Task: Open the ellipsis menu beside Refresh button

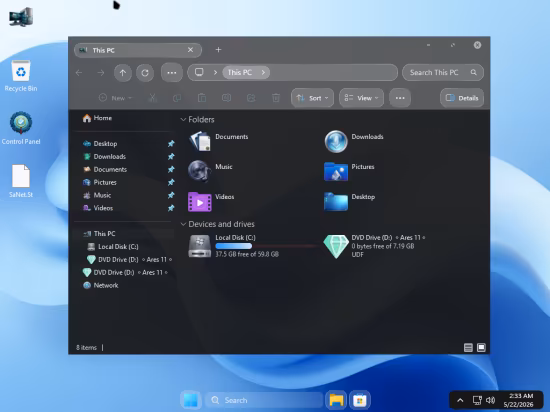Action: tap(172, 73)
